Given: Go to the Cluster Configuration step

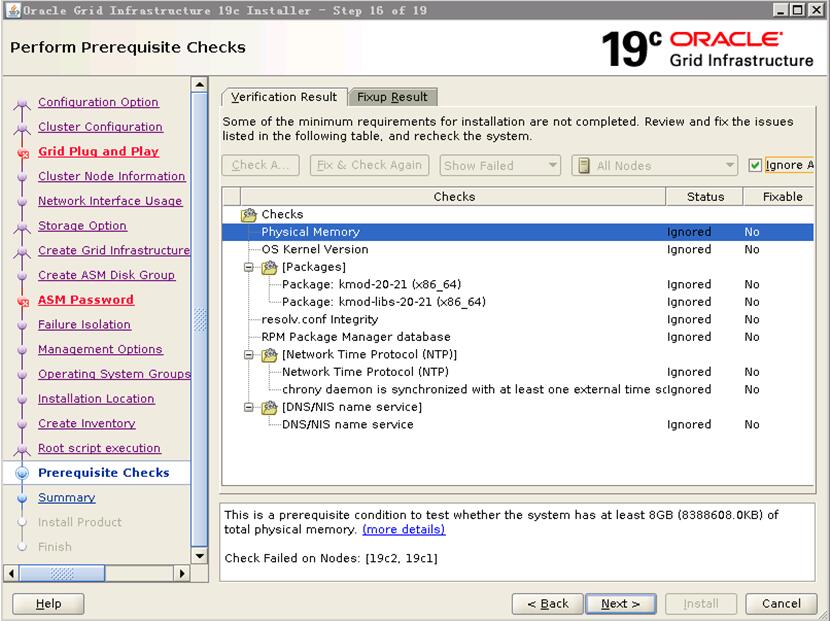Looking at the screenshot, I should [x=100, y=127].
